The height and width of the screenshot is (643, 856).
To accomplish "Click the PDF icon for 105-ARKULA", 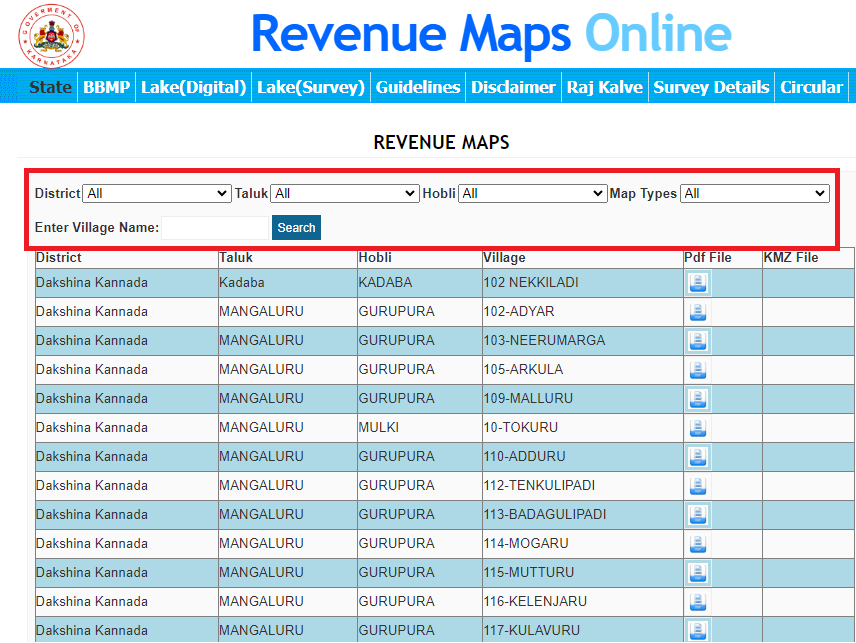I will pos(697,370).
